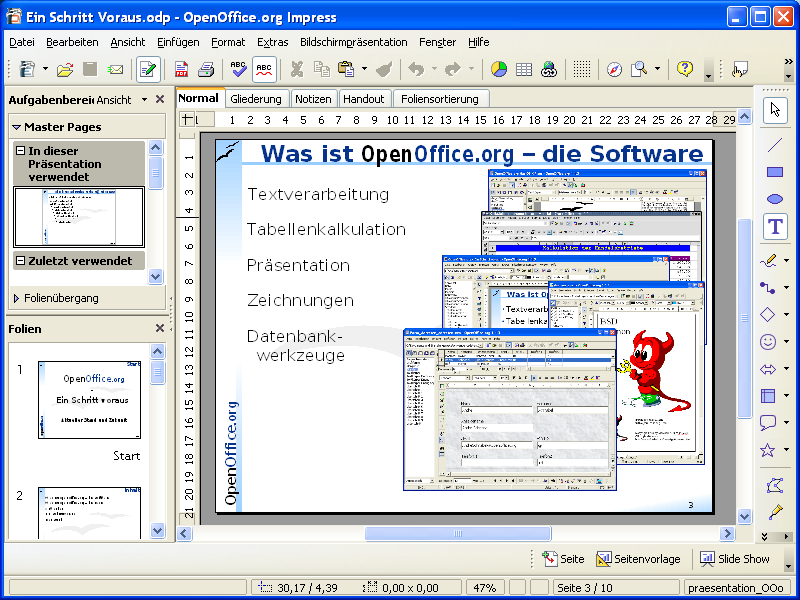Screen dimensions: 800x600
Task: Click the Seitenvorlage button
Action: 638,559
